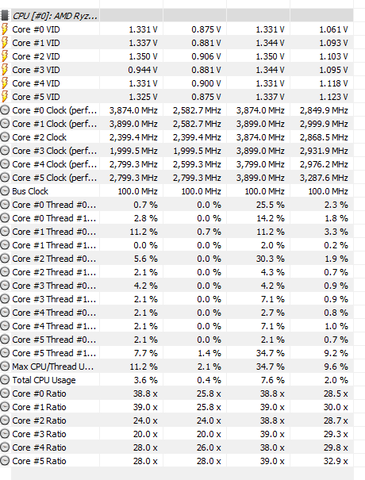Click the round icon beside Total CPU Usage

point(5,380)
